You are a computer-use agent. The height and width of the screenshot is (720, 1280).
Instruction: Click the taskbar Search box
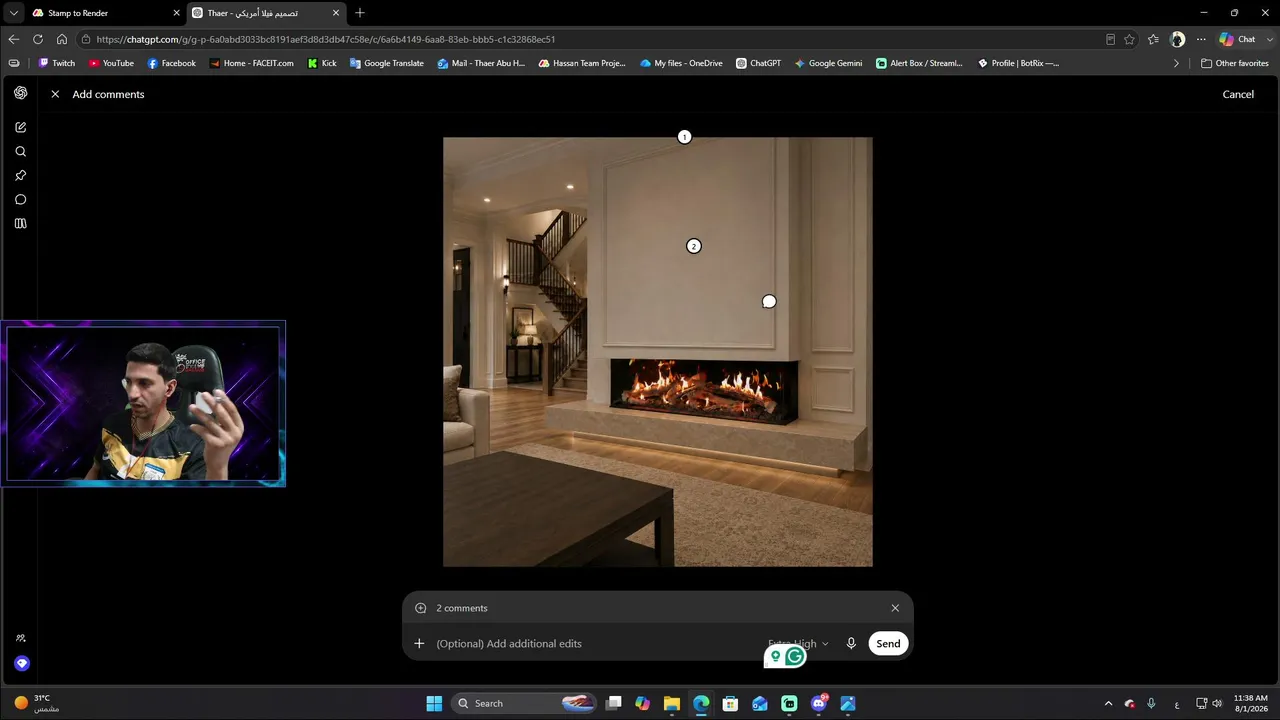click(525, 703)
